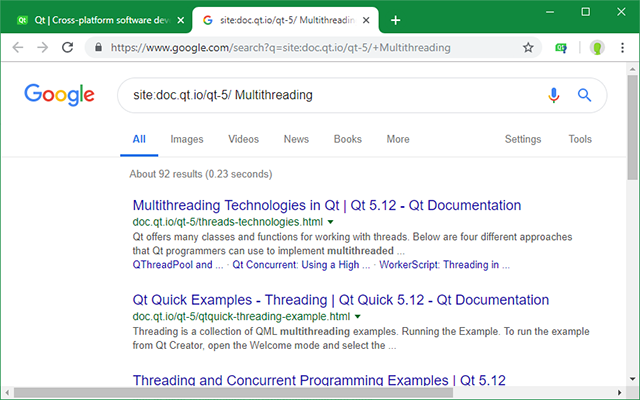Viewport: 640px width, 400px height.
Task: Select the site:doc.qt.io Multithreading tab
Action: [285, 20]
